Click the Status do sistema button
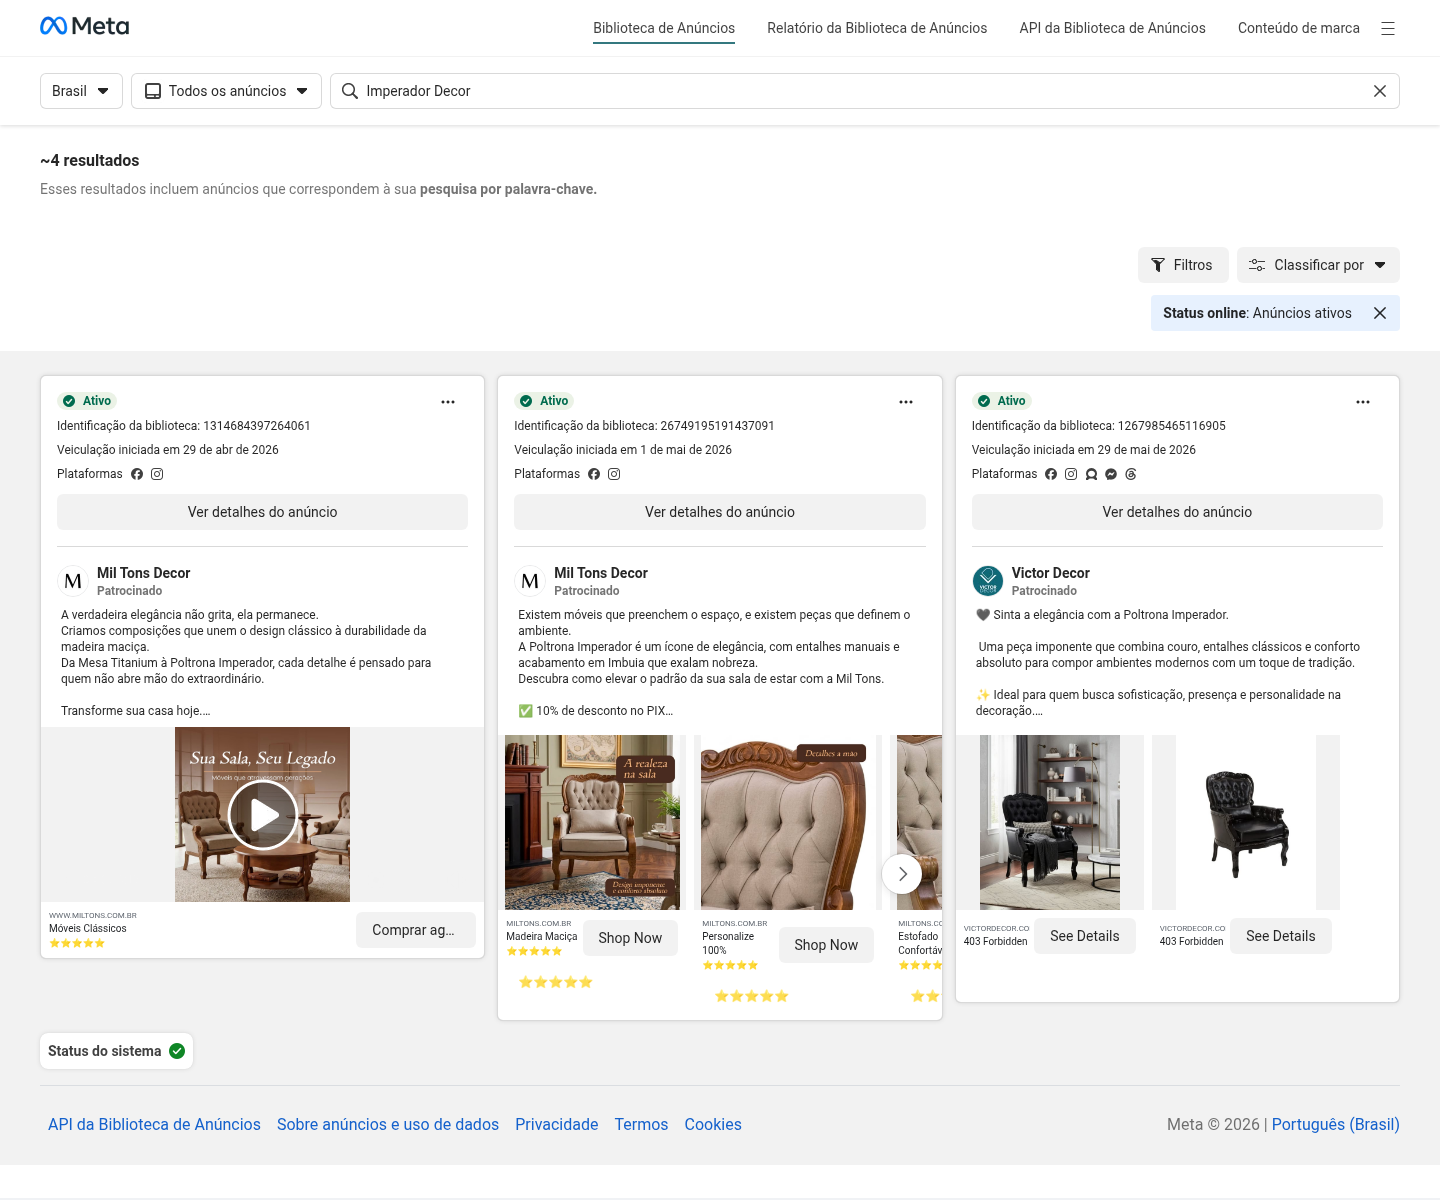Image resolution: width=1440 pixels, height=1200 pixels. click(x=116, y=1051)
